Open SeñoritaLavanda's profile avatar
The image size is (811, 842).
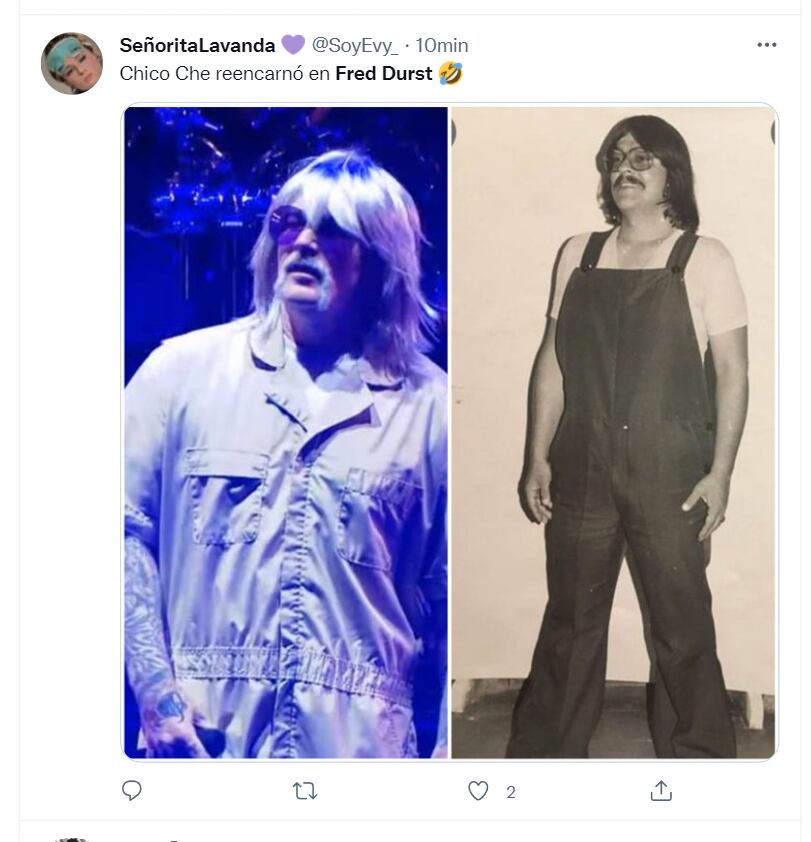72,63
